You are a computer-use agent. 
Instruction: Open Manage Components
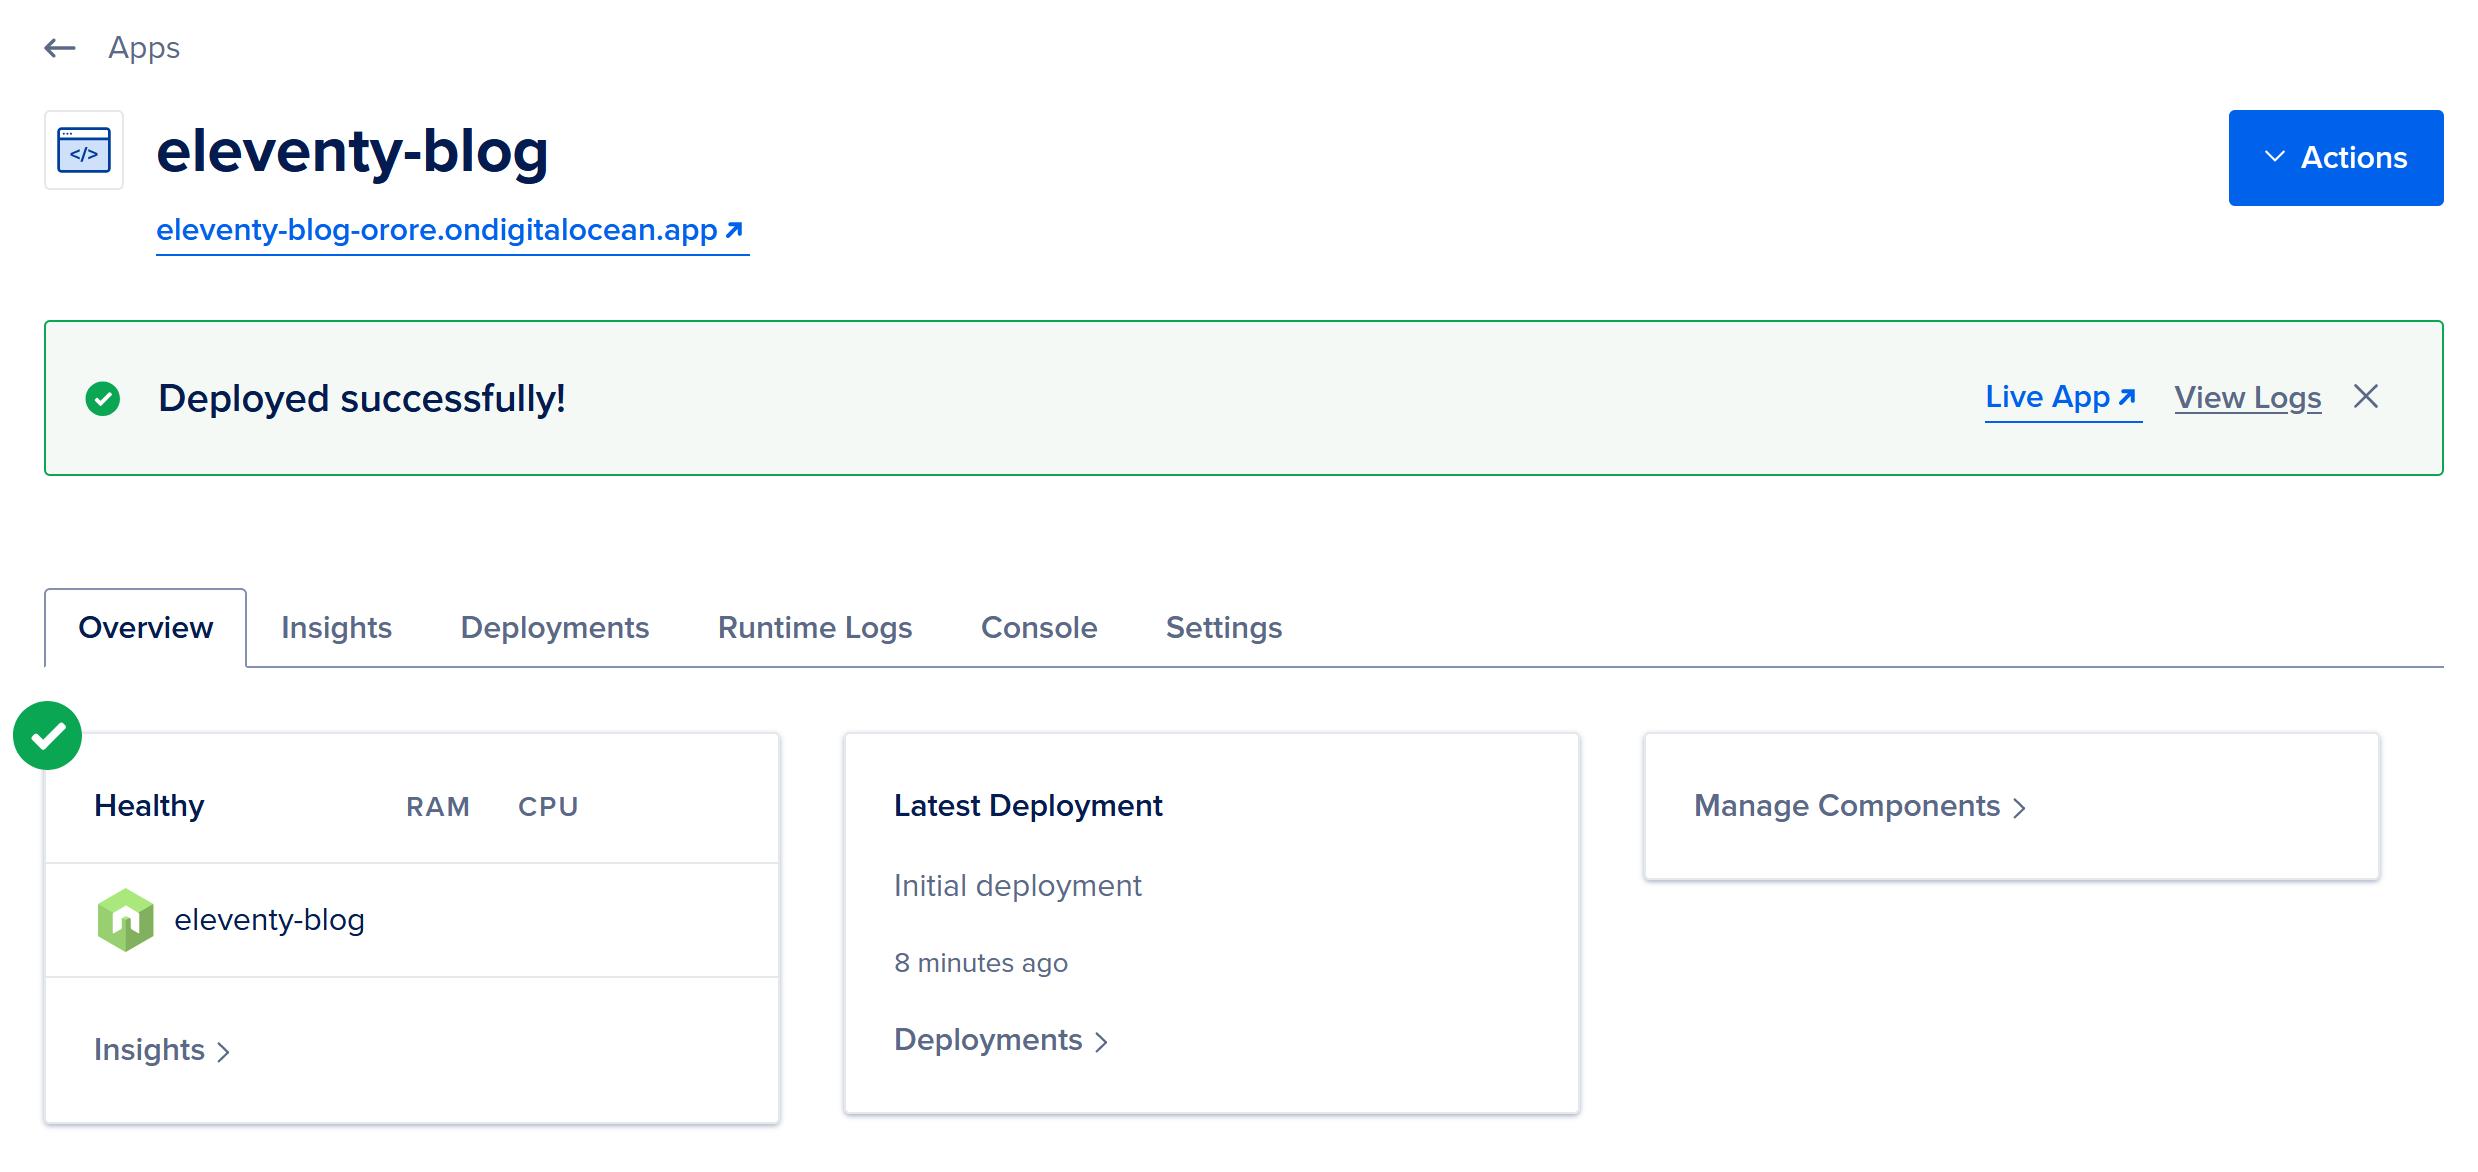1859,806
